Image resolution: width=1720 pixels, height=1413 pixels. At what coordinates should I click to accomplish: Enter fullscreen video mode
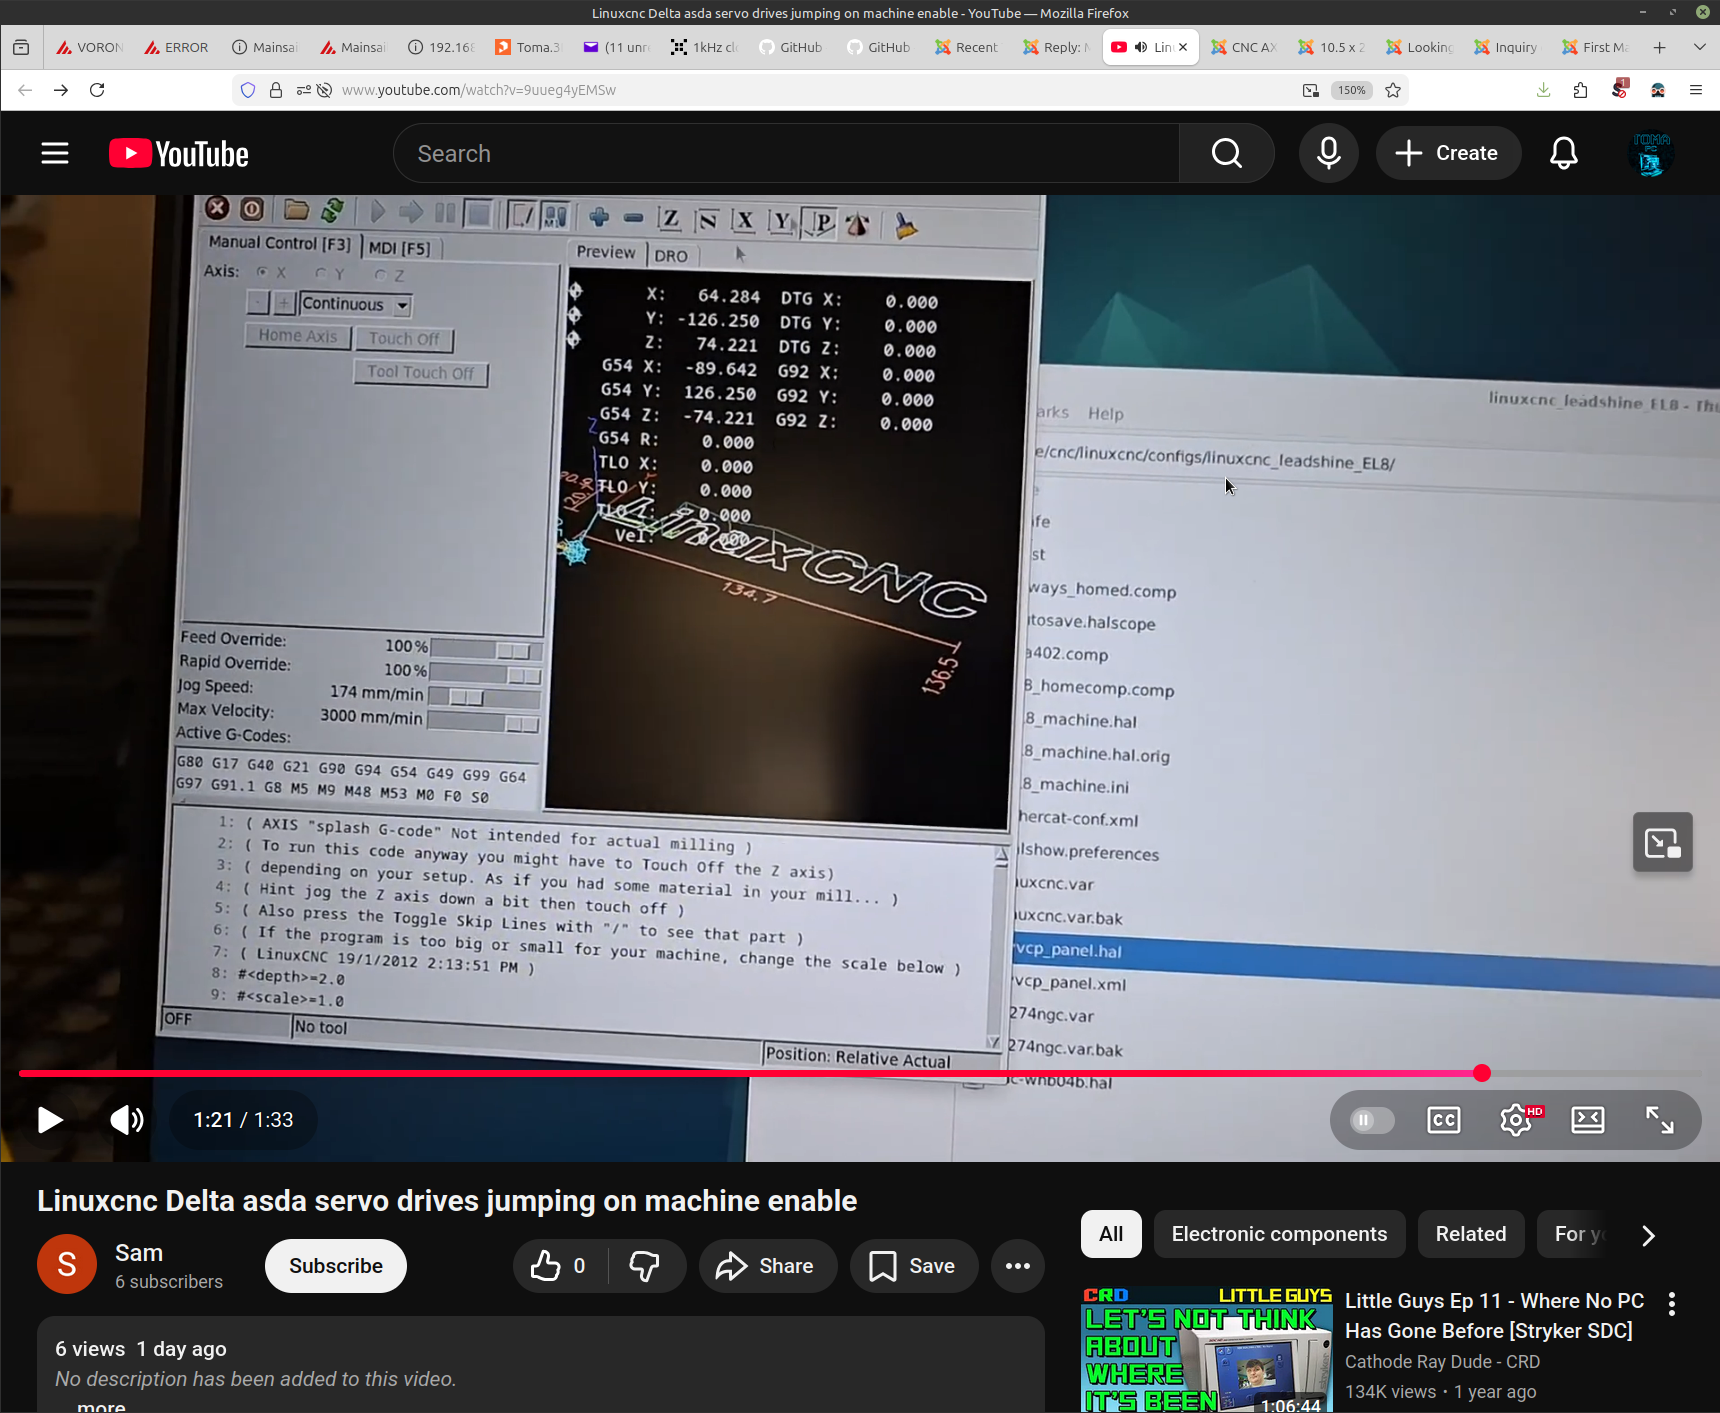tap(1659, 1120)
